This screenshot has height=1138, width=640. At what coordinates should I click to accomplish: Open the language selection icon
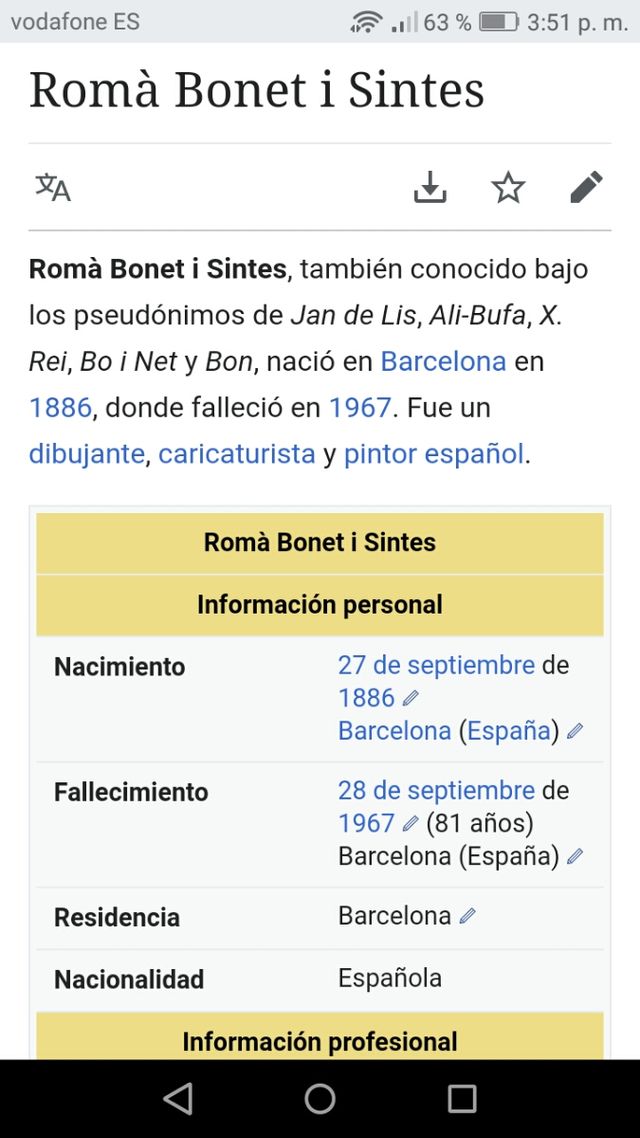tap(52, 187)
